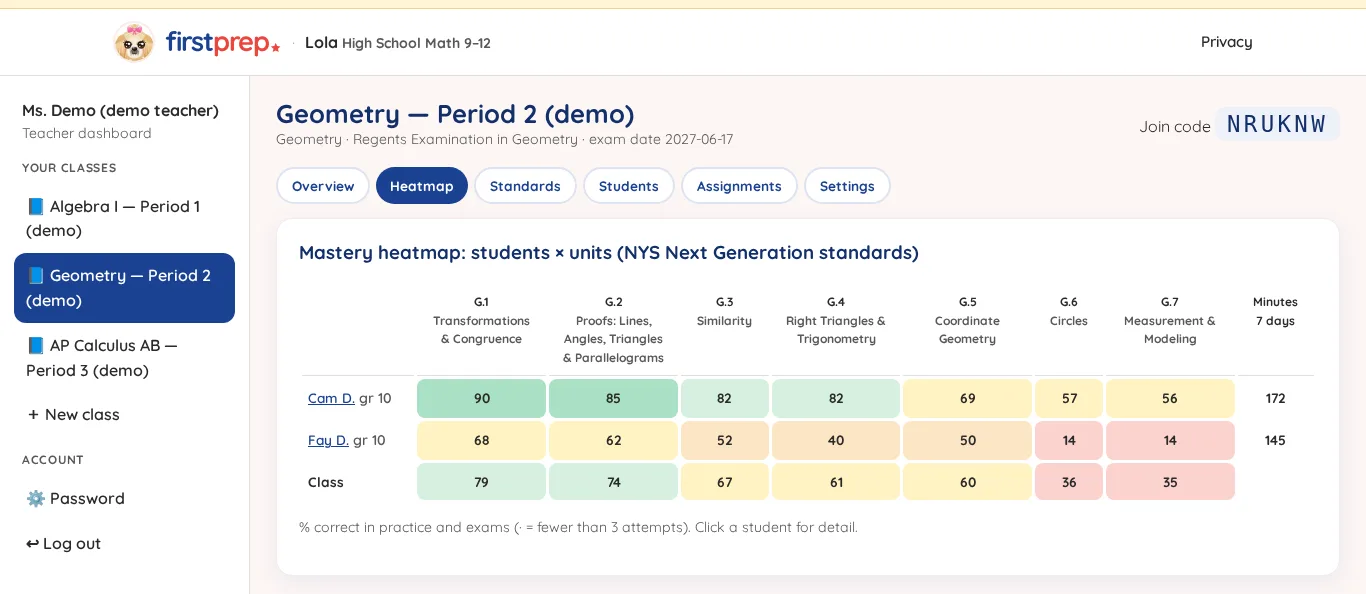
Task: Click Class average G.3 cell 67
Action: (x=725, y=482)
